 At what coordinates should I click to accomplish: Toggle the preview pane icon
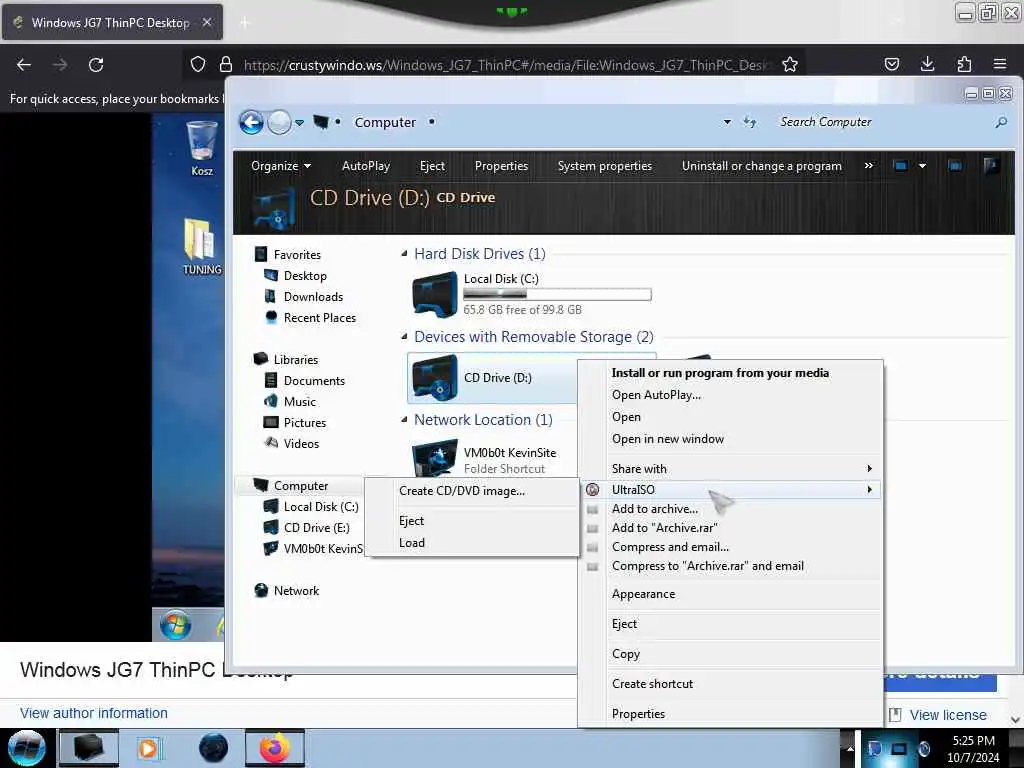[955, 166]
